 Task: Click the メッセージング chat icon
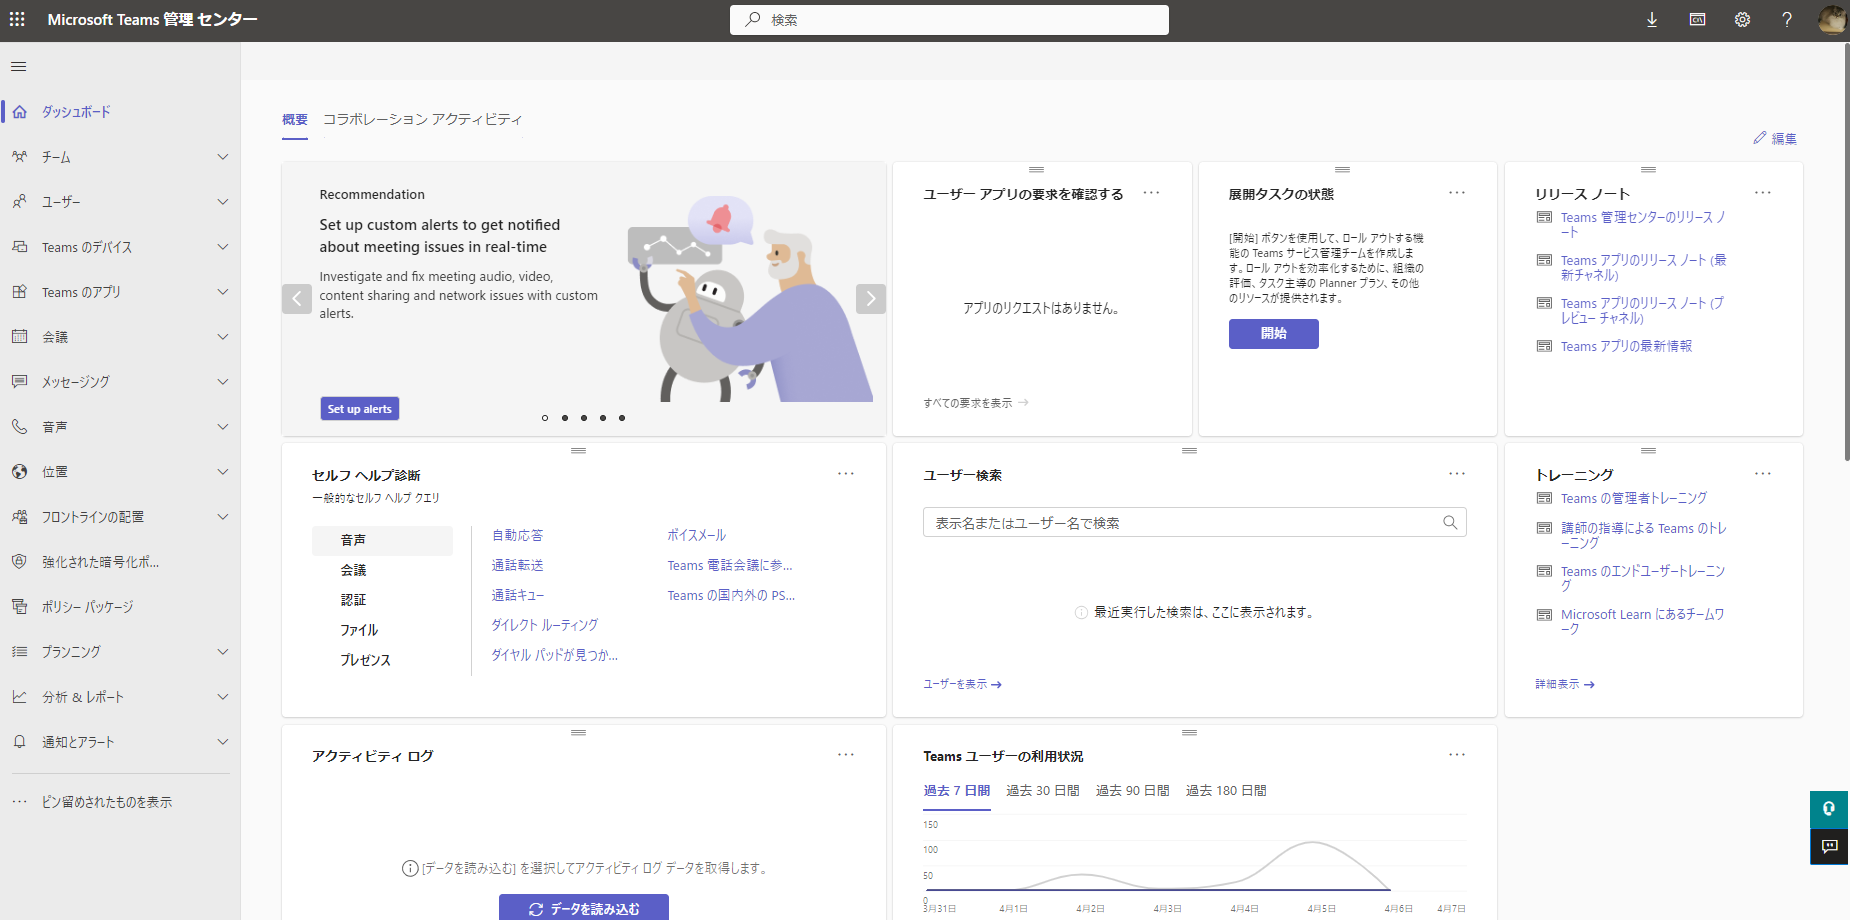pos(20,382)
